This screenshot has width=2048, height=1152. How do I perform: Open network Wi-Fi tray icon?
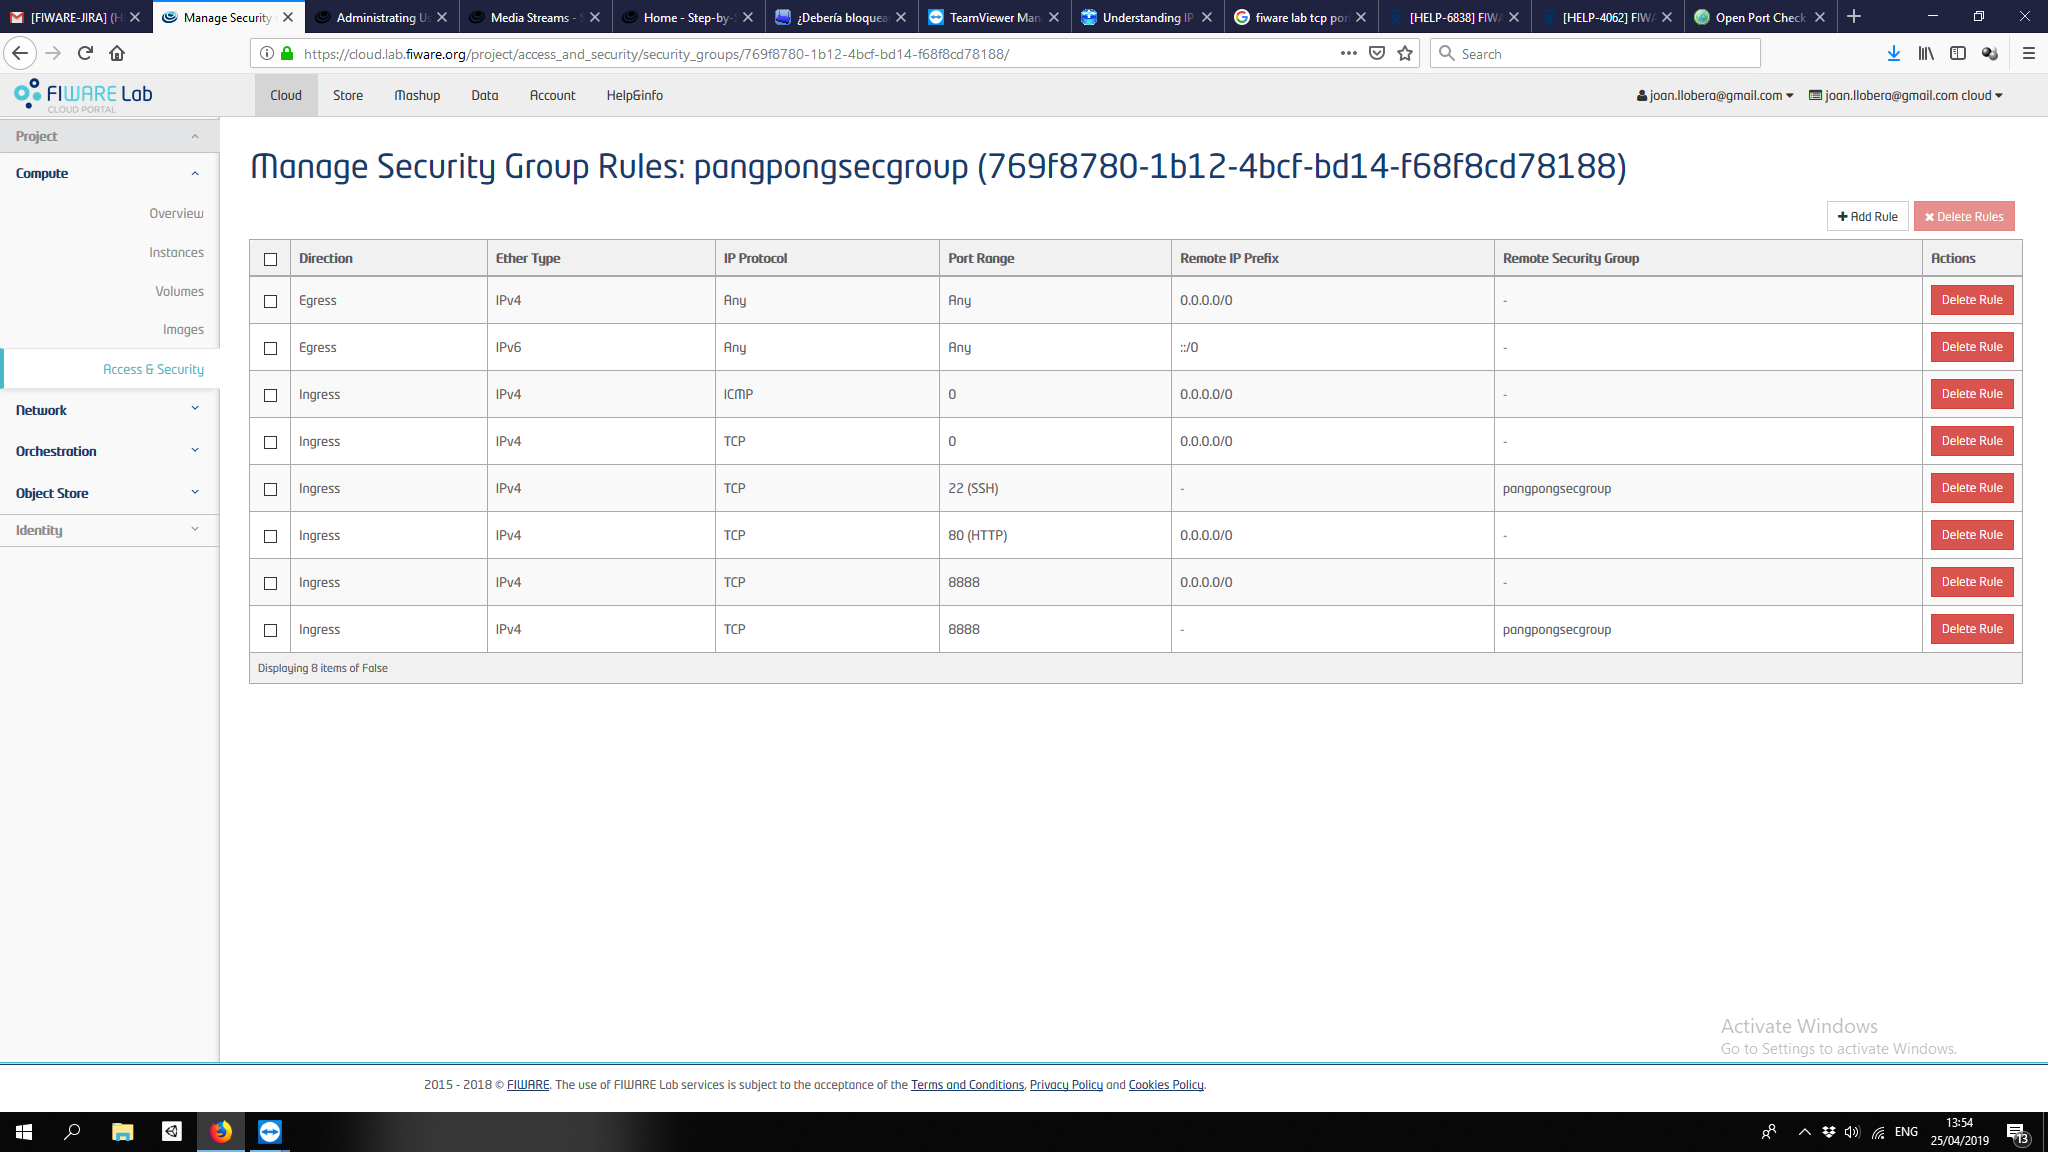1878,1132
